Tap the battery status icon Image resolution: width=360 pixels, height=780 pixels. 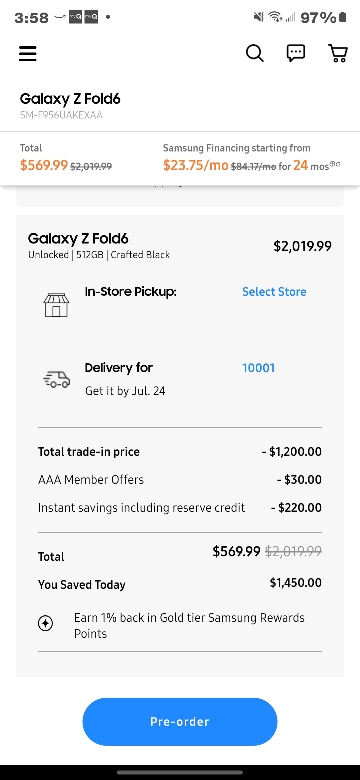click(x=343, y=18)
